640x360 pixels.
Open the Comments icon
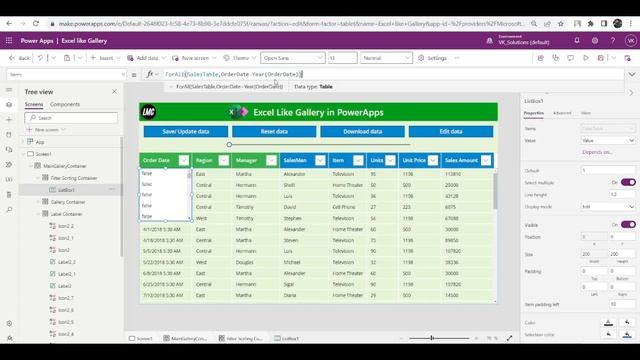point(570,58)
